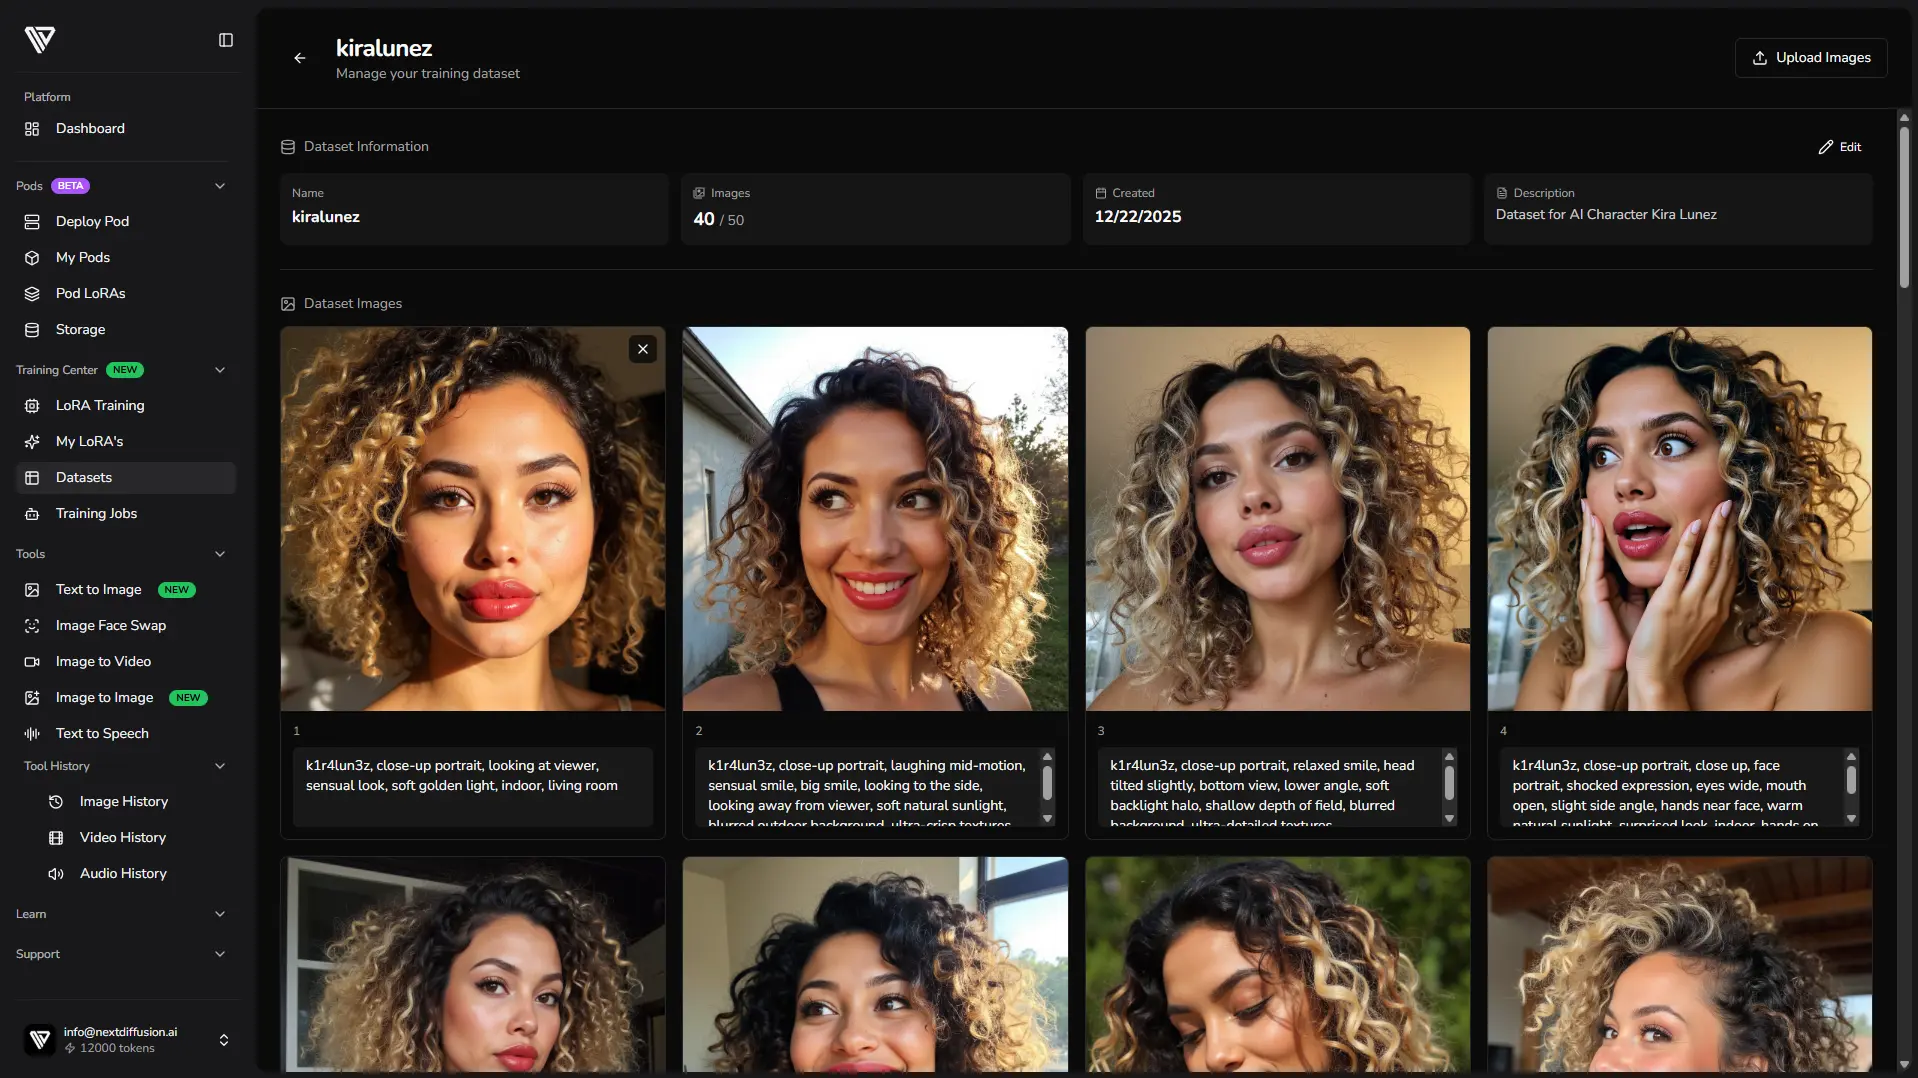The image size is (1918, 1078).
Task: Collapse the Training Center section
Action: tap(220, 370)
